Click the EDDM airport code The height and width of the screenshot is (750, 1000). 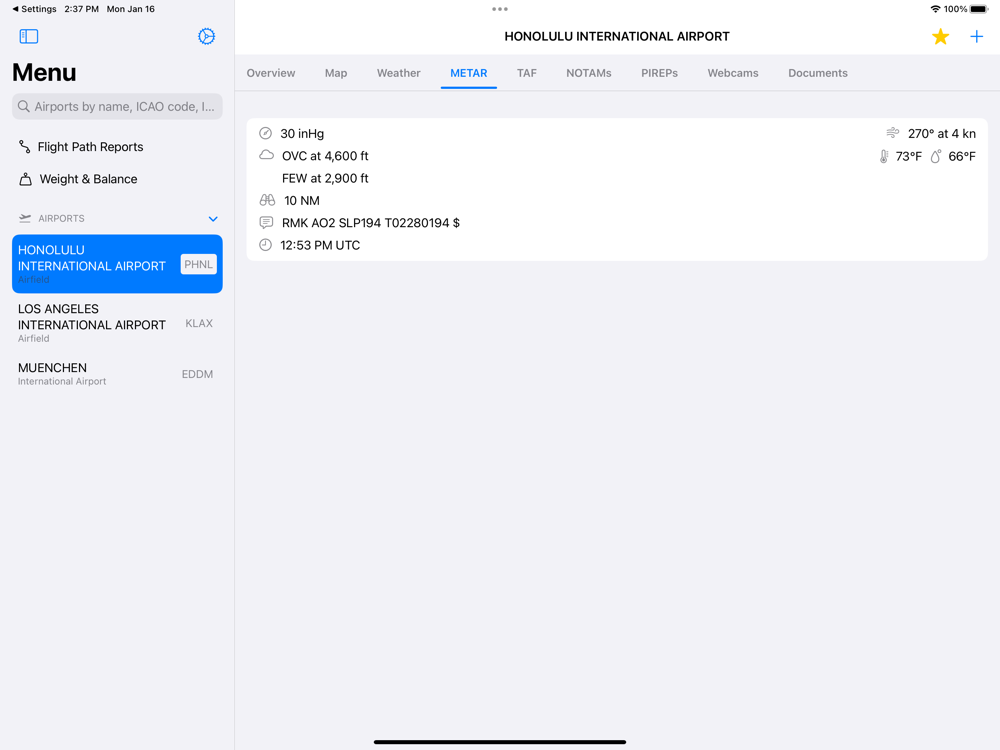point(197,374)
